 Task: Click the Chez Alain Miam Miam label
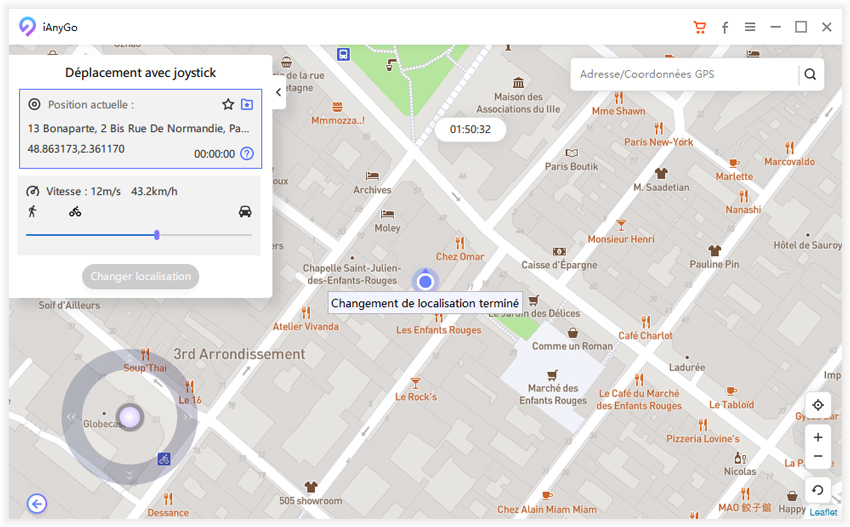click(x=547, y=509)
